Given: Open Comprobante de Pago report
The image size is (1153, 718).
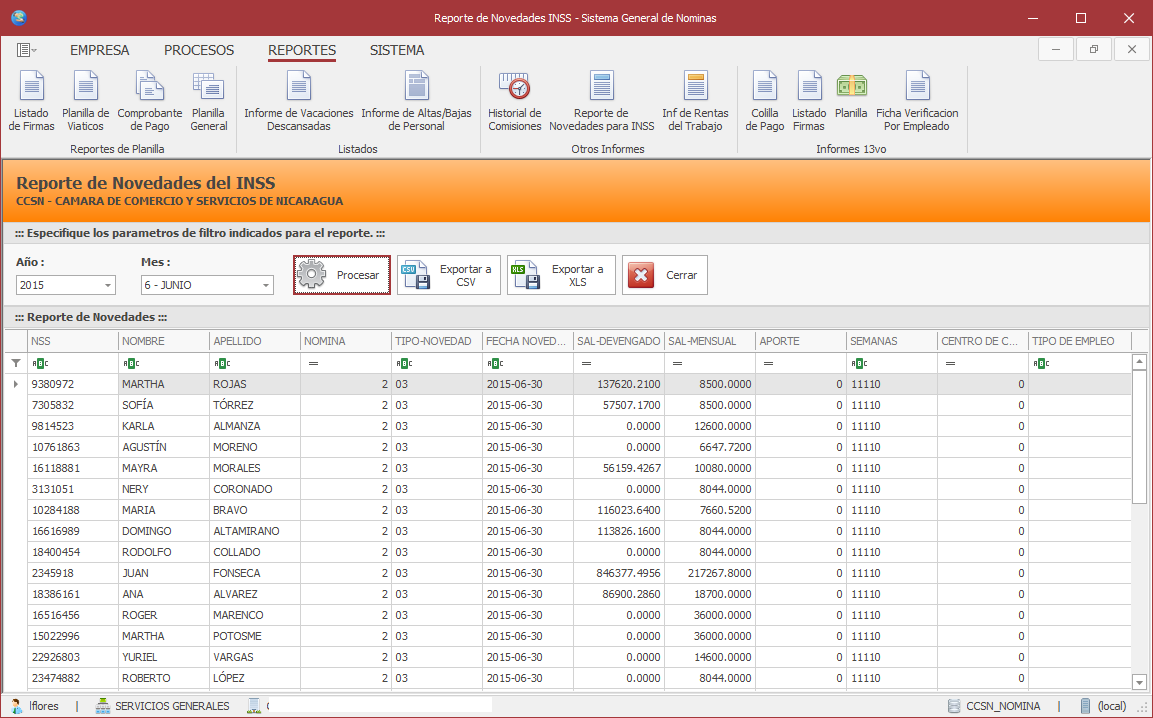Looking at the screenshot, I should pyautogui.click(x=150, y=102).
